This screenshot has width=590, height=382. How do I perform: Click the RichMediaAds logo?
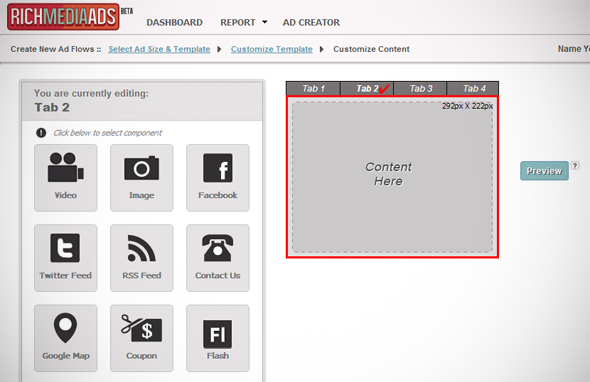(63, 17)
